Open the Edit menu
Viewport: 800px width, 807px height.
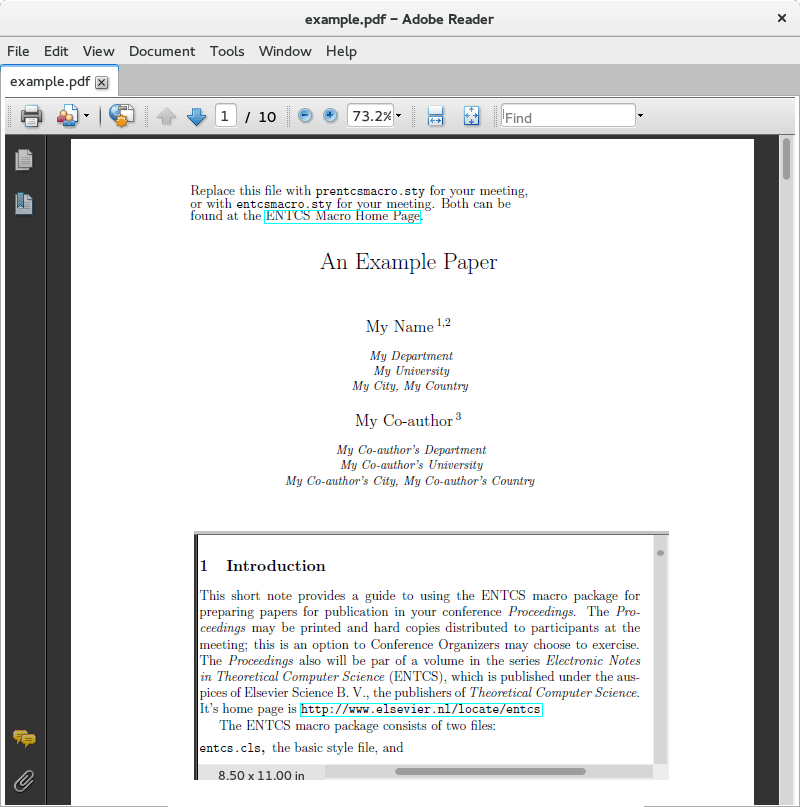point(56,51)
